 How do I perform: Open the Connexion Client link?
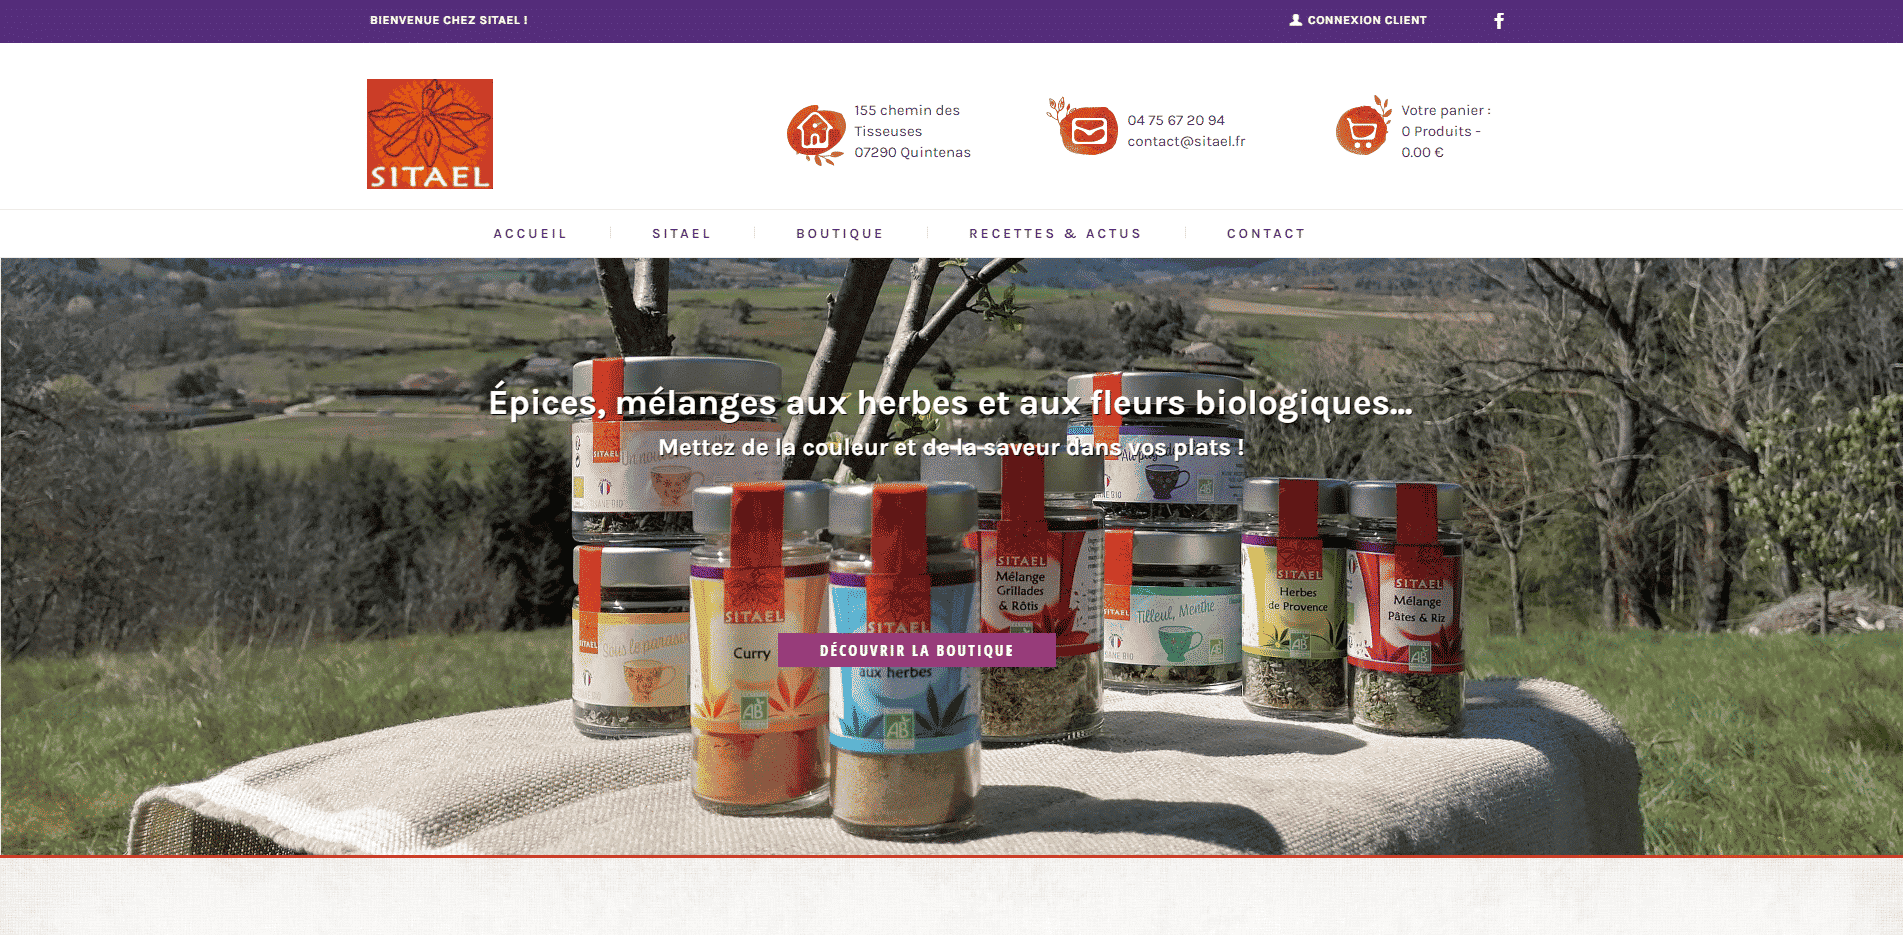(1367, 20)
